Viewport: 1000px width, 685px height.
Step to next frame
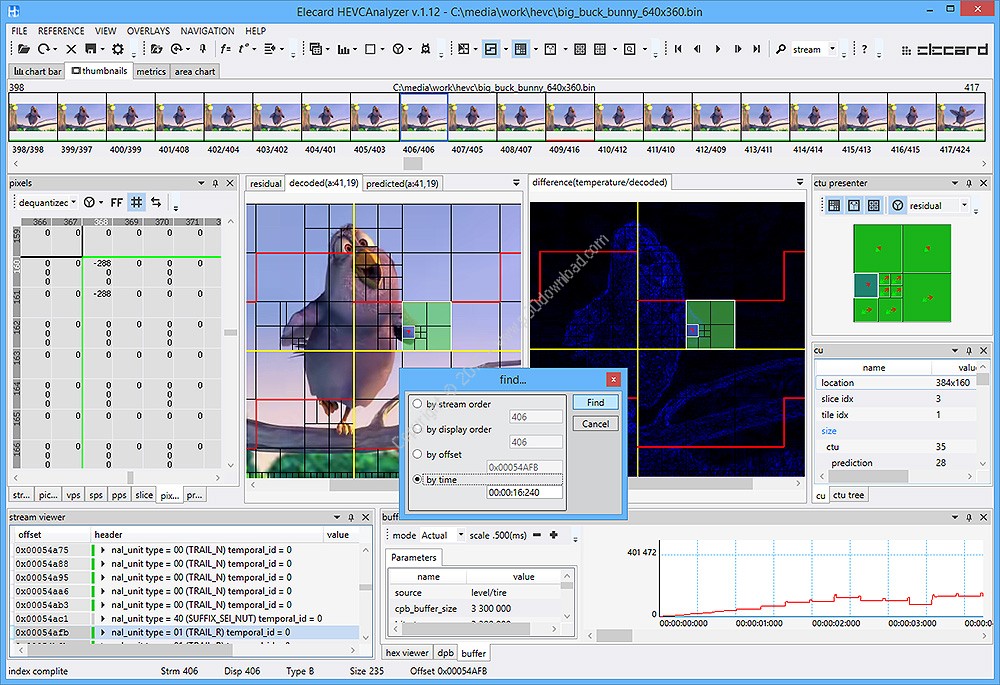[738, 49]
